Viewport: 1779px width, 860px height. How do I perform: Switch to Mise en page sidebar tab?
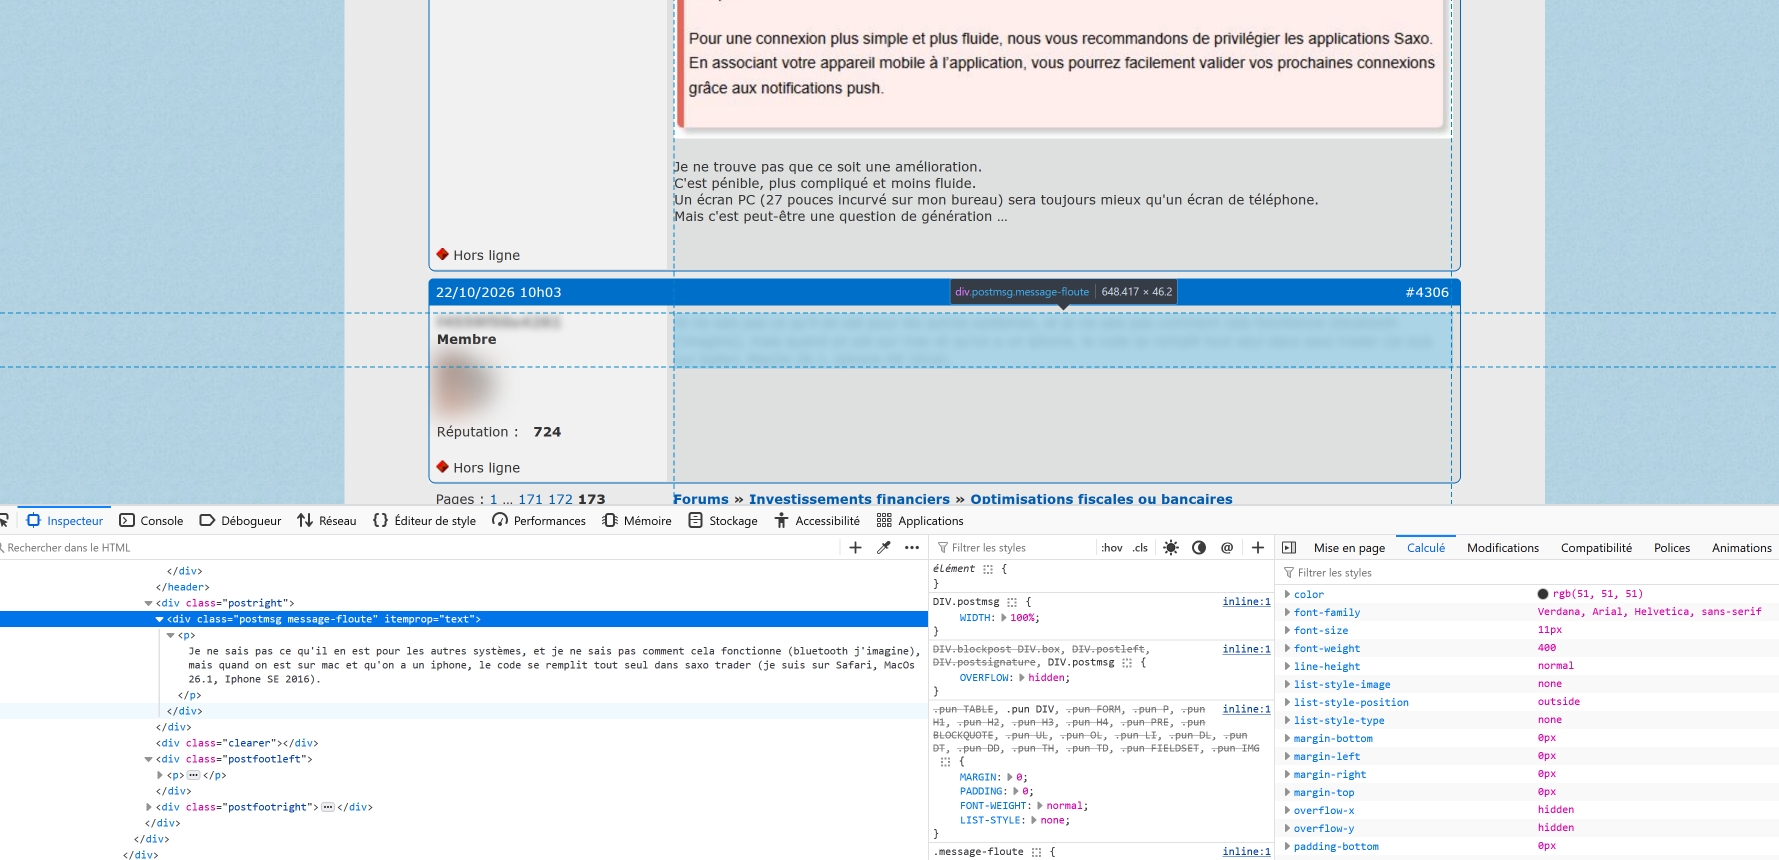[1349, 548]
